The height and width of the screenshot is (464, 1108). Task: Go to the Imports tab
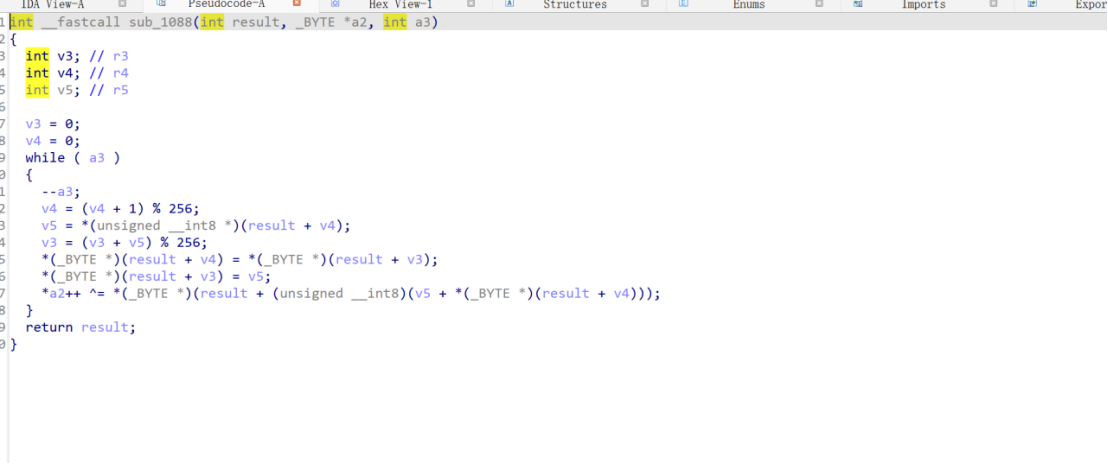(x=924, y=4)
